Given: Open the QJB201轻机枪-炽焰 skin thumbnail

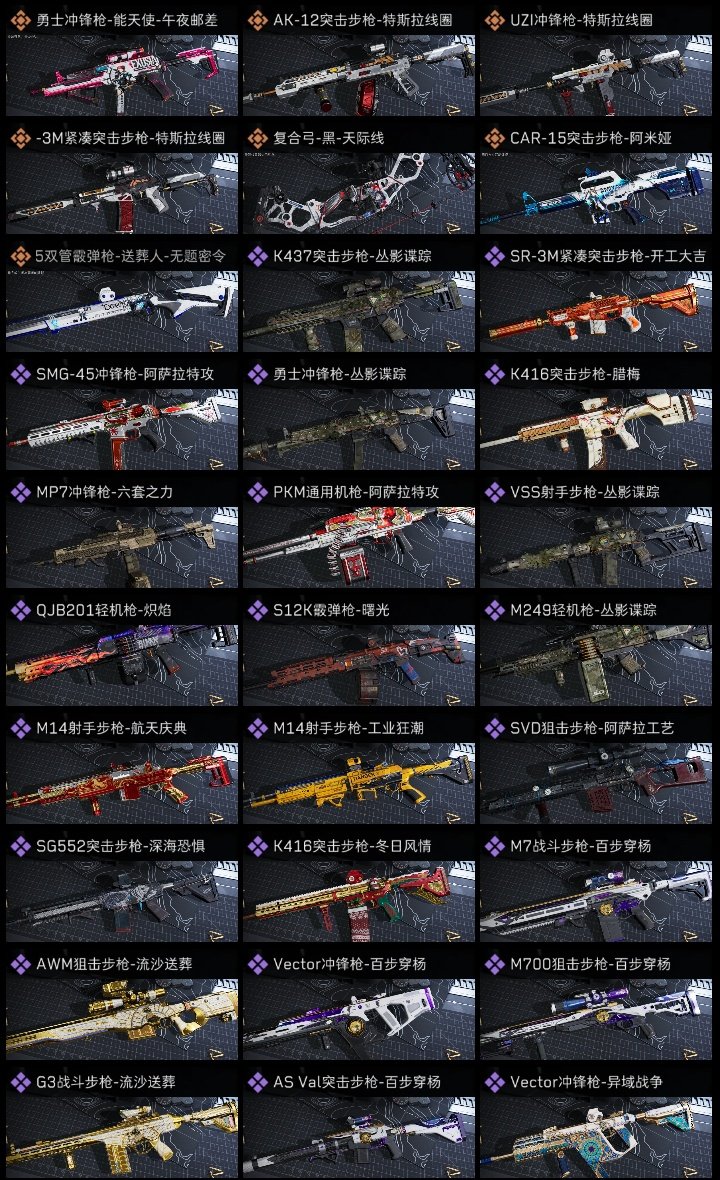Looking at the screenshot, I should [122, 665].
